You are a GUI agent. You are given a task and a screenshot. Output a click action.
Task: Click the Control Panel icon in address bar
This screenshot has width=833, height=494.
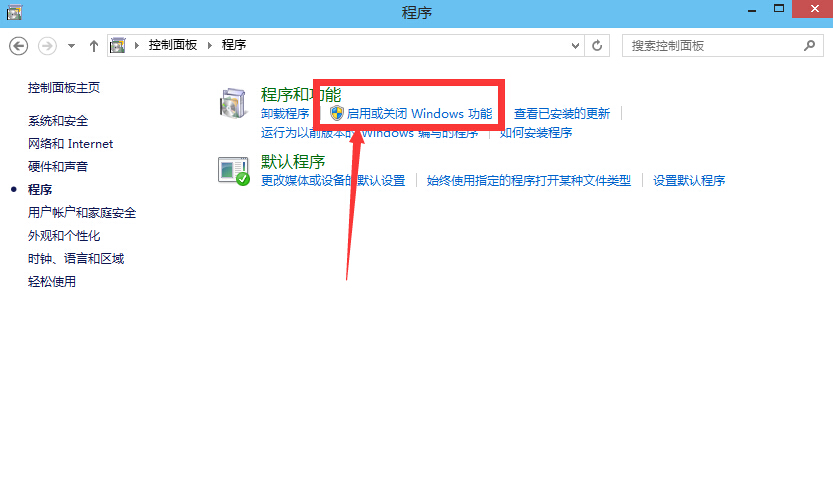[x=117, y=45]
